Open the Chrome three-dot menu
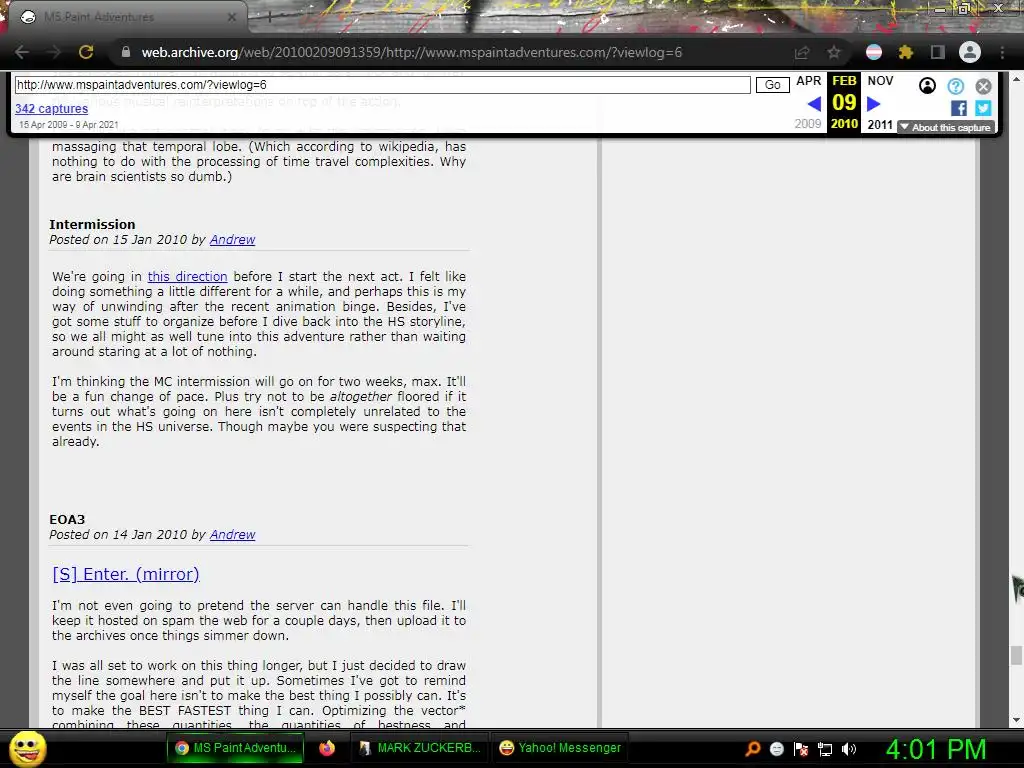Screen dimensions: 1024x768 [1002, 52]
